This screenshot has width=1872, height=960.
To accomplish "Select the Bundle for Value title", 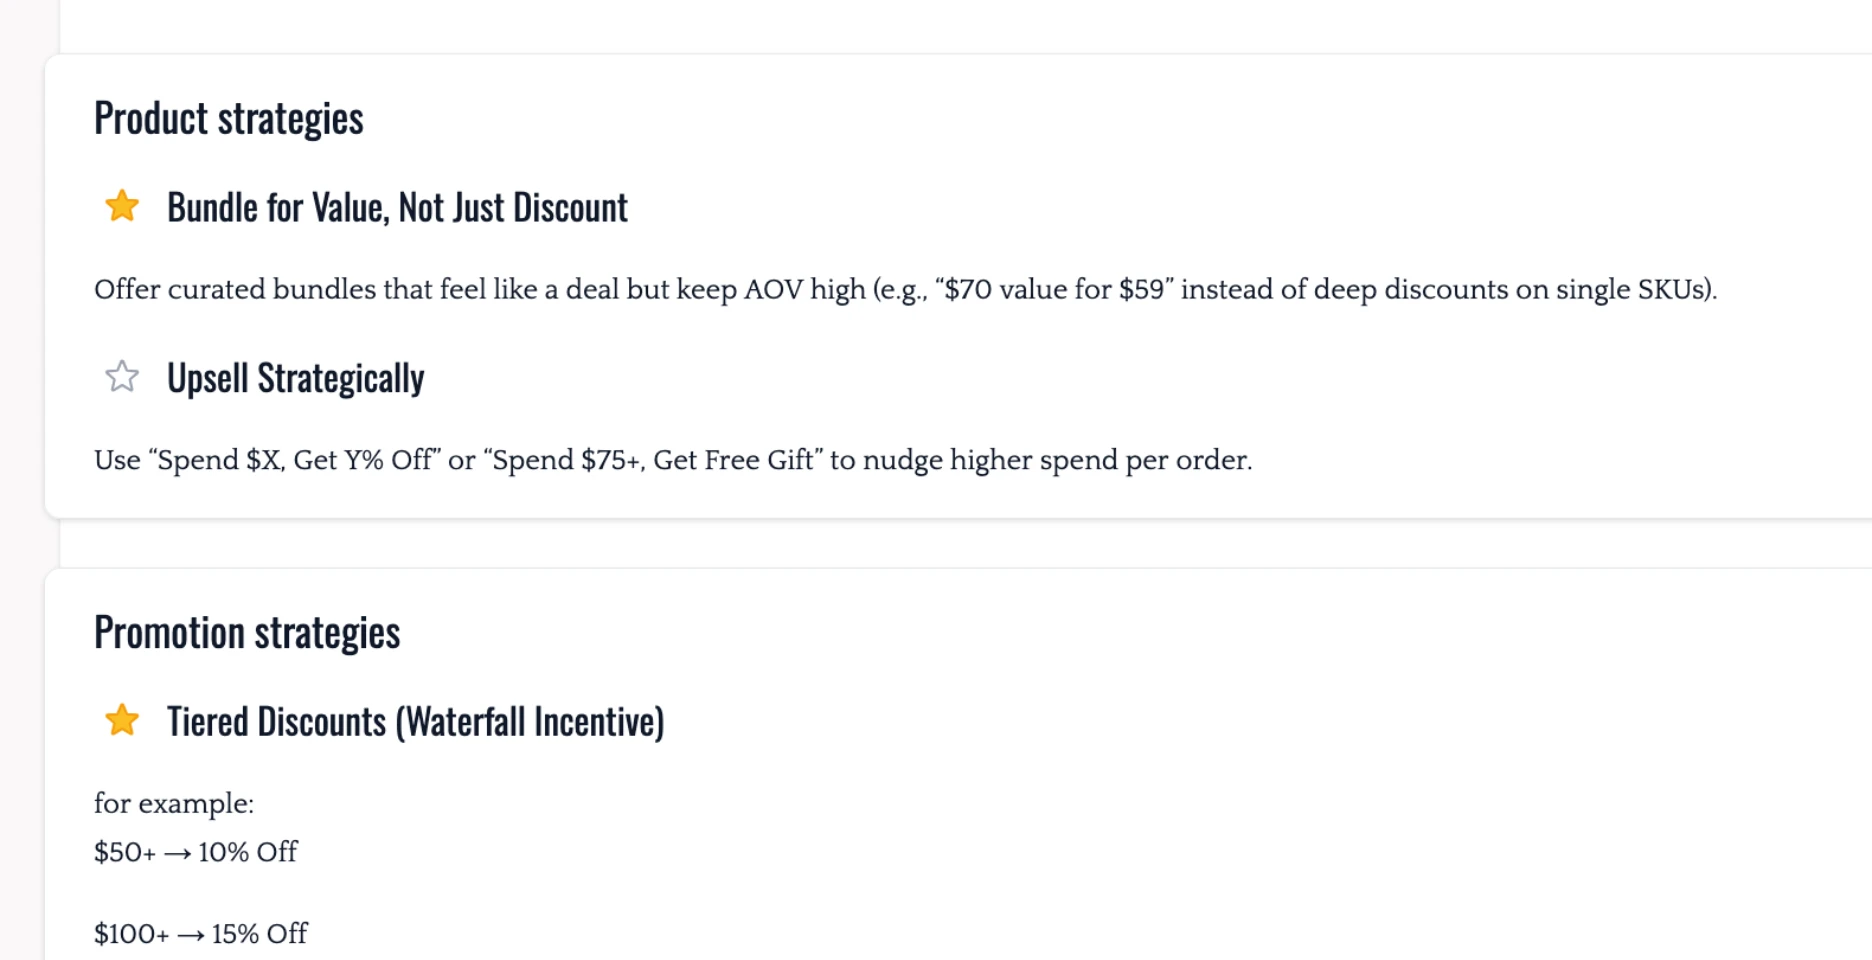I will [397, 208].
